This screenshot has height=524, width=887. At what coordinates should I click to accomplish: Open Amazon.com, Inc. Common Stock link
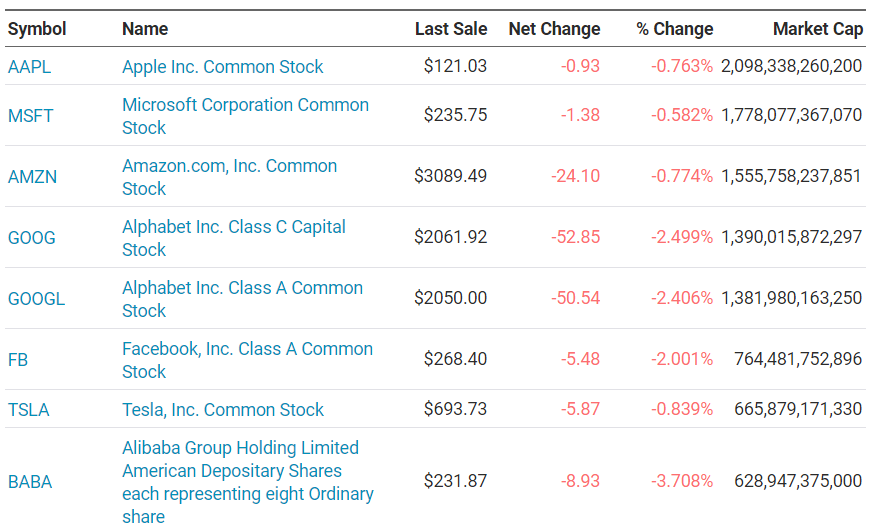click(x=229, y=177)
